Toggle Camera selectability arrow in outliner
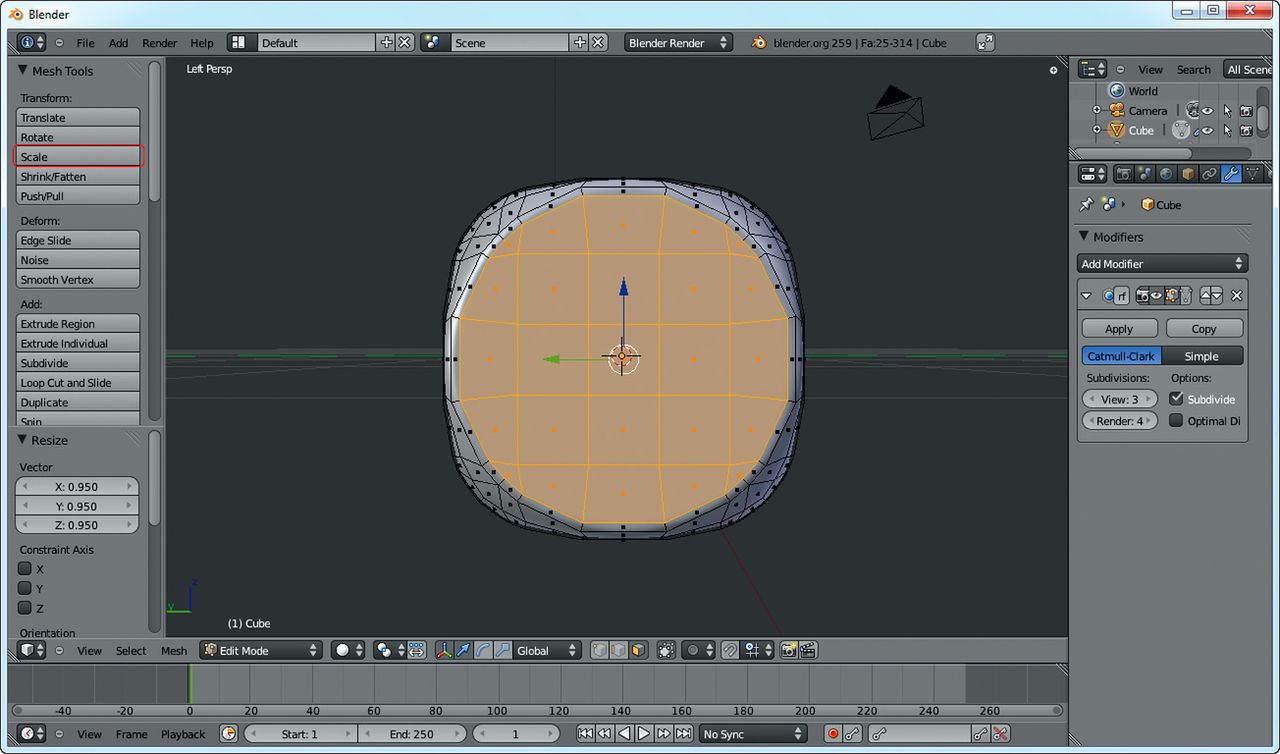Screen dimensions: 1280x754 (x=1227, y=111)
